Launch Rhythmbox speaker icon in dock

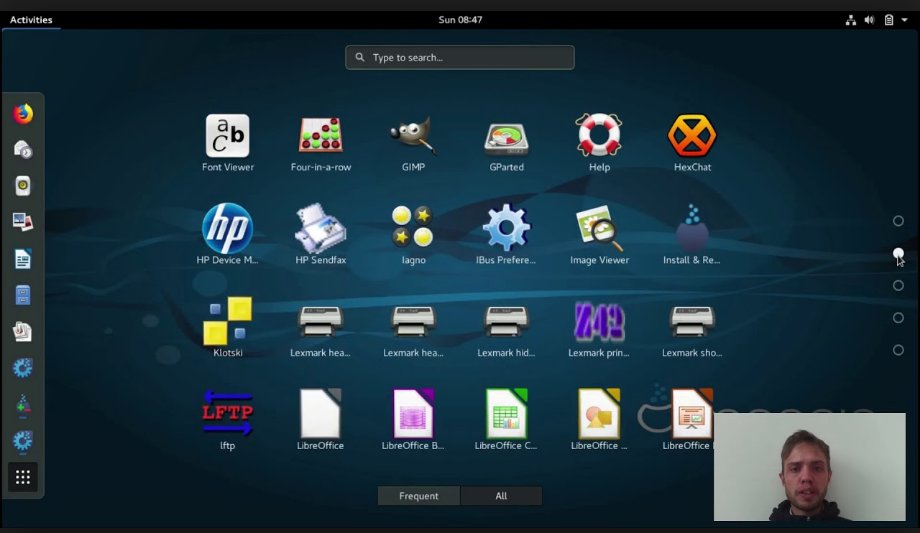[23, 186]
